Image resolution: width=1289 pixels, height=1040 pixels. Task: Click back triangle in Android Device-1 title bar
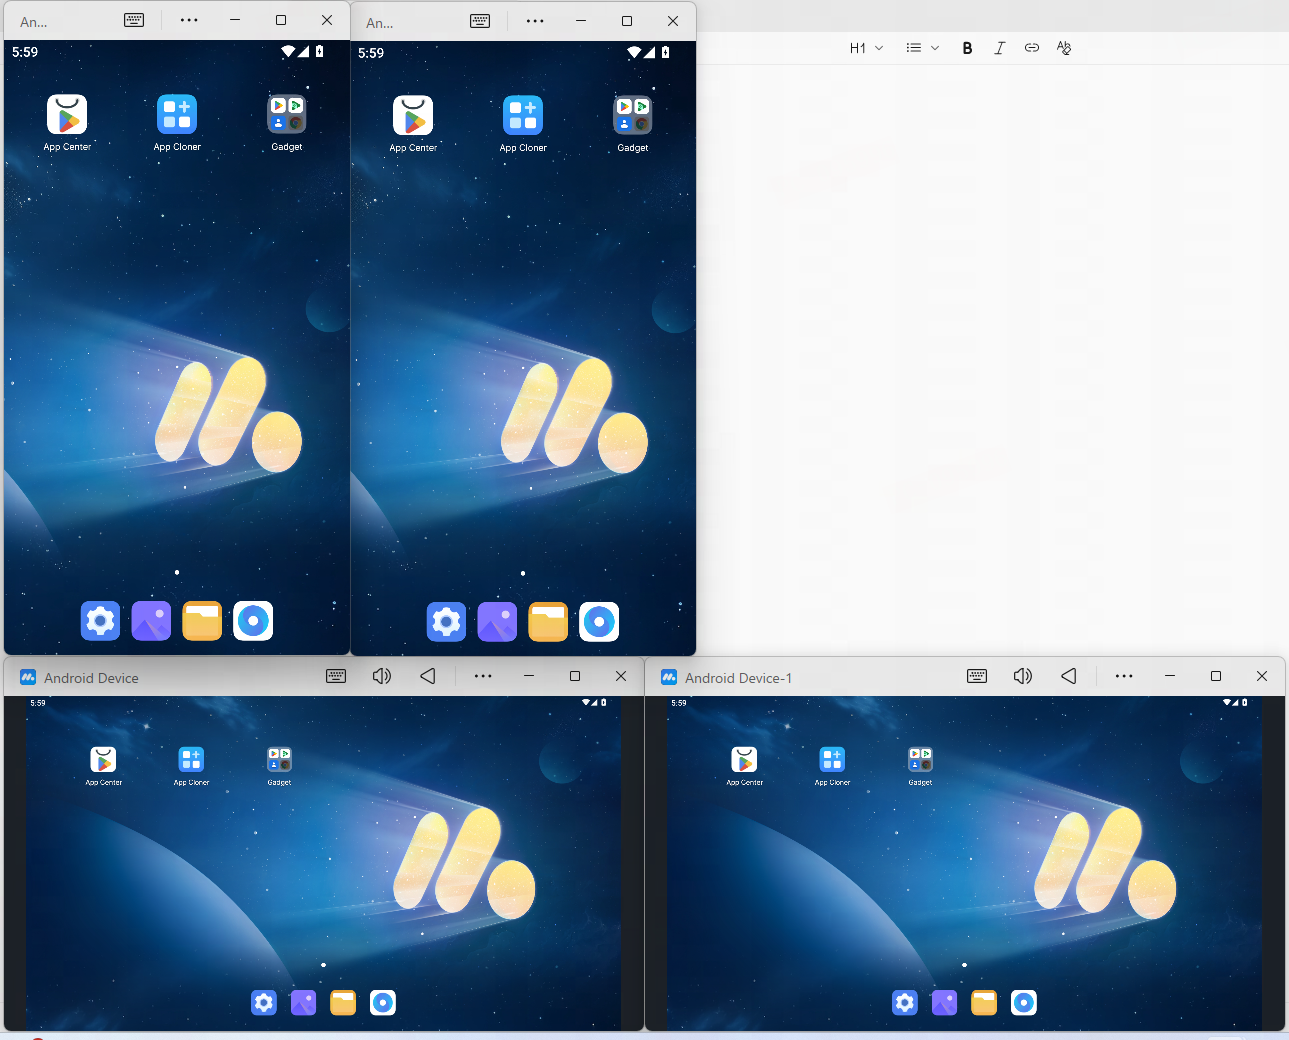pos(1069,676)
